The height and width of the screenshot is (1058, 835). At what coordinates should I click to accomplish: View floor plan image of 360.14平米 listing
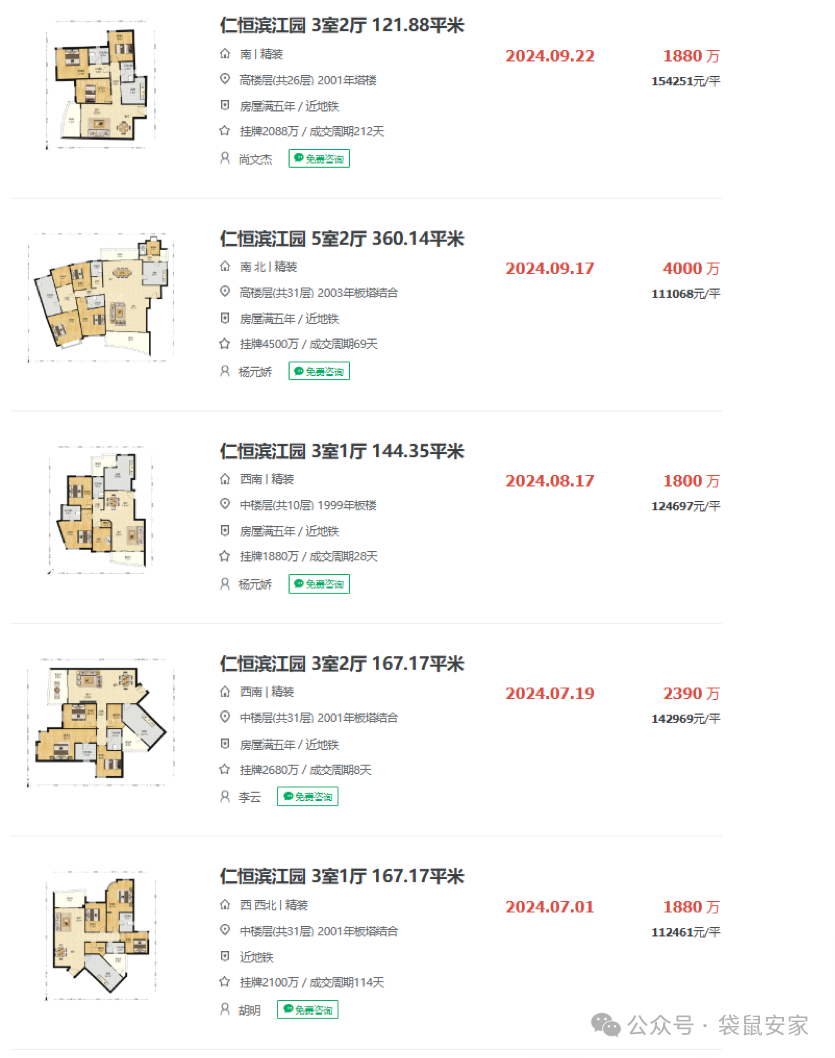(100, 298)
